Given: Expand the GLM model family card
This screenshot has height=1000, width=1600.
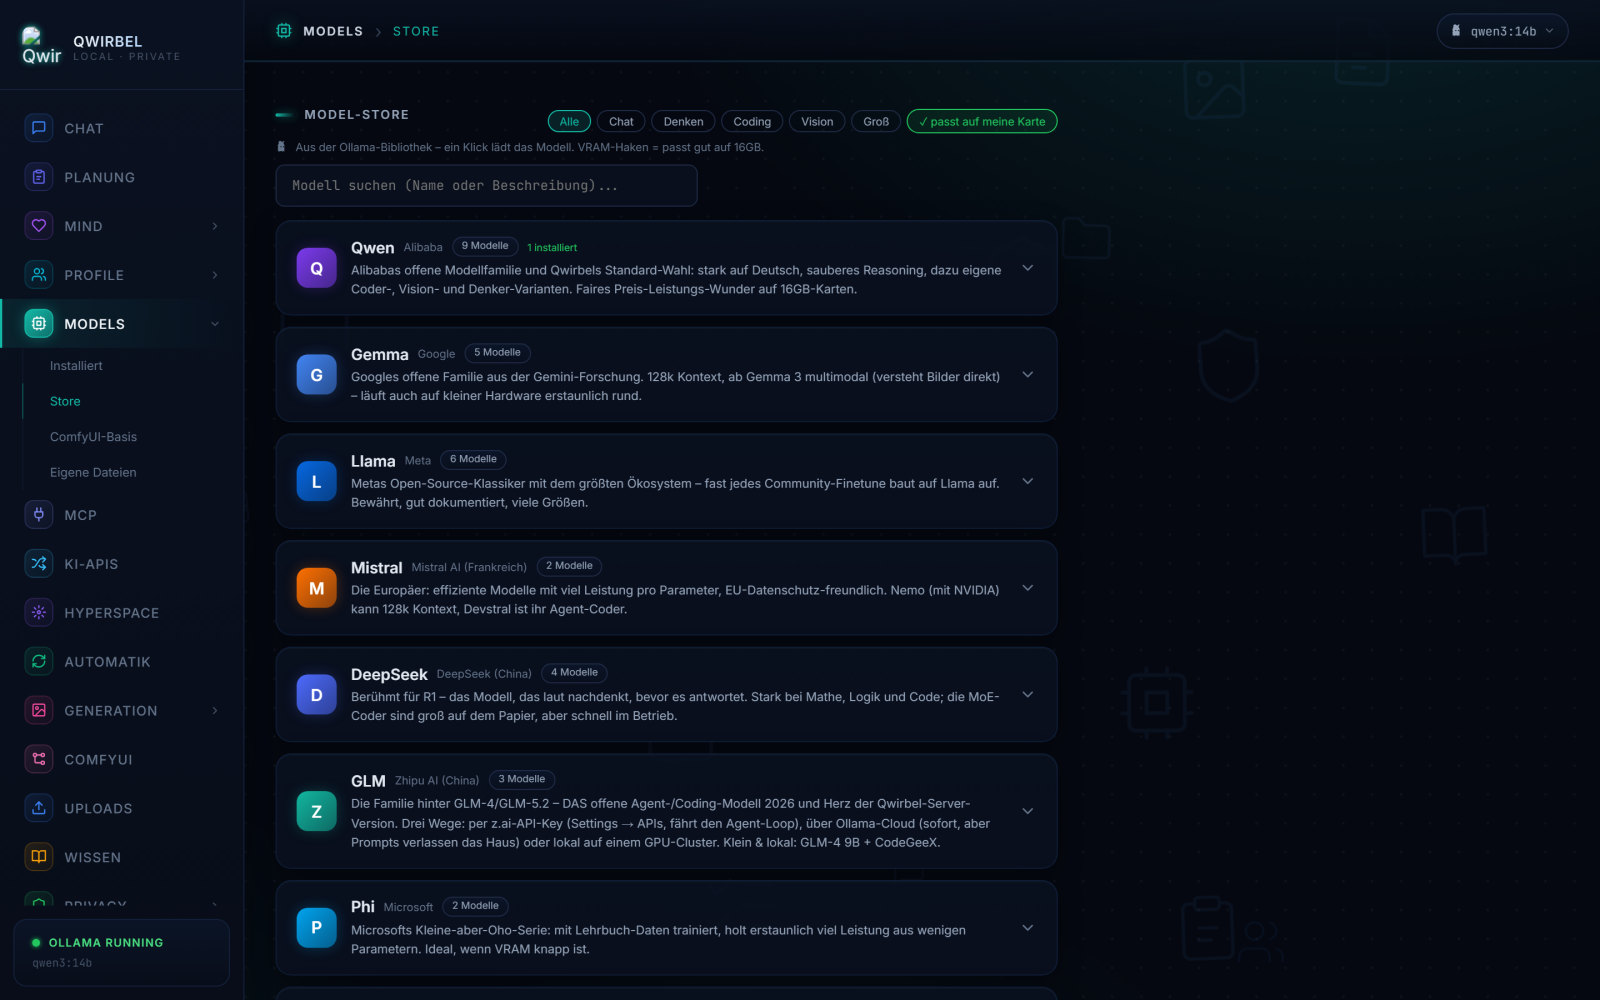Looking at the screenshot, I should [1028, 811].
